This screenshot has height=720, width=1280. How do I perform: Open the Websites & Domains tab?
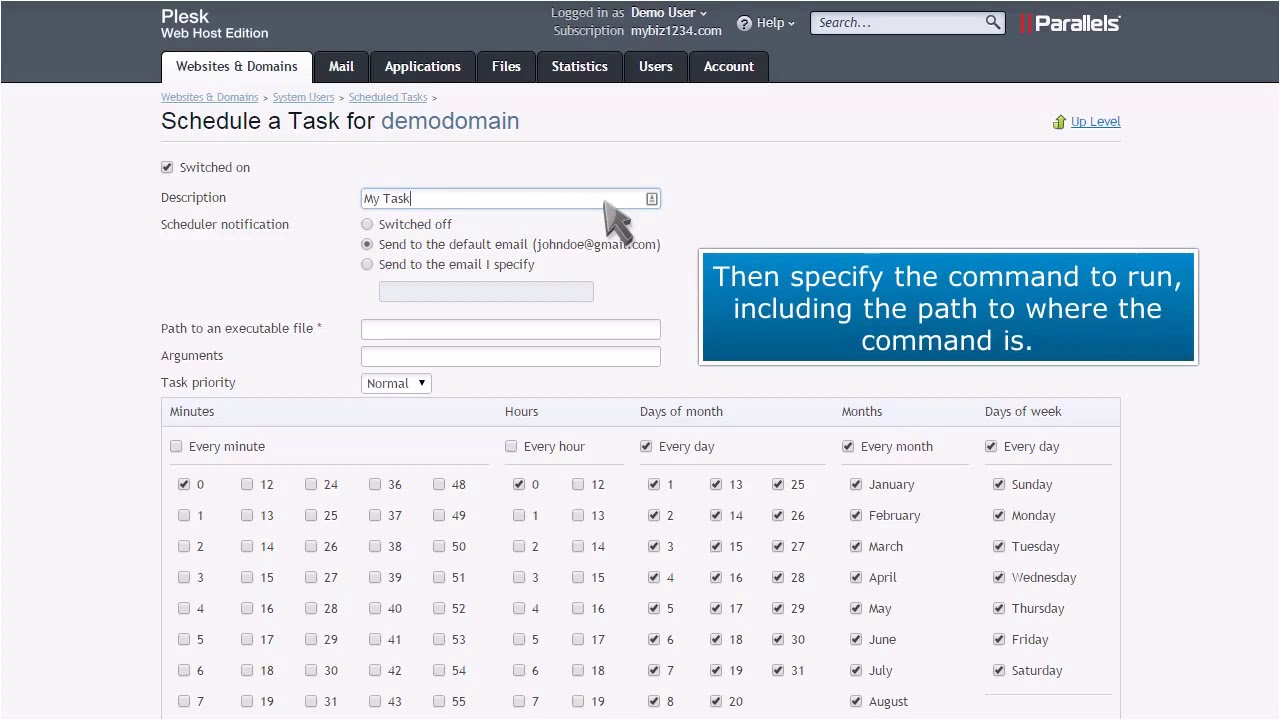(x=237, y=67)
